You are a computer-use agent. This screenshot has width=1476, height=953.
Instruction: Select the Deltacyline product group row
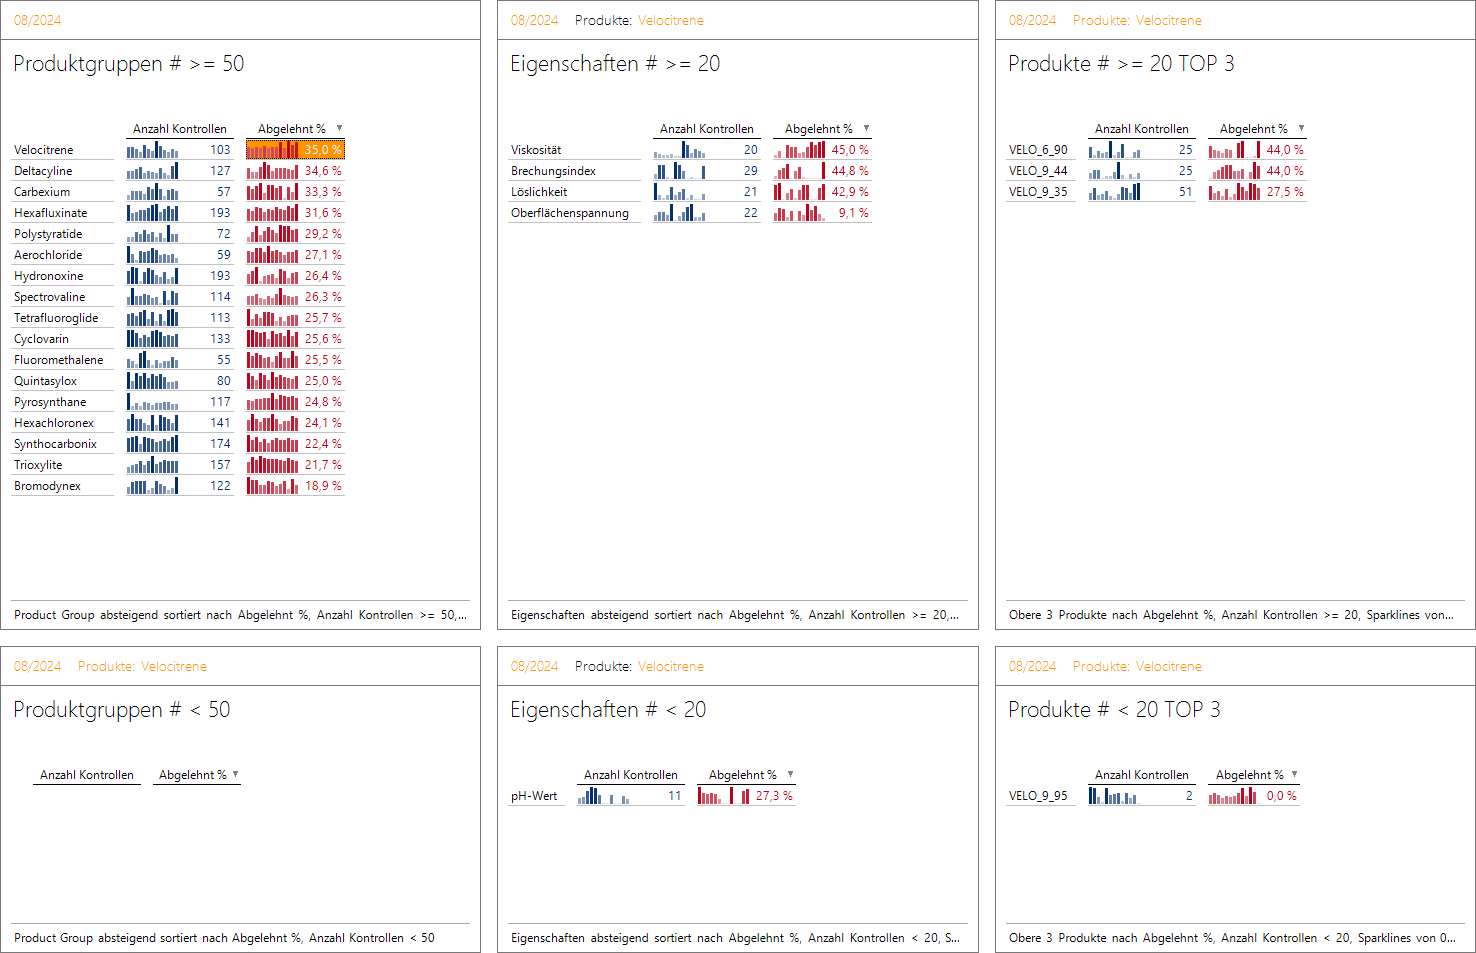click(x=43, y=171)
